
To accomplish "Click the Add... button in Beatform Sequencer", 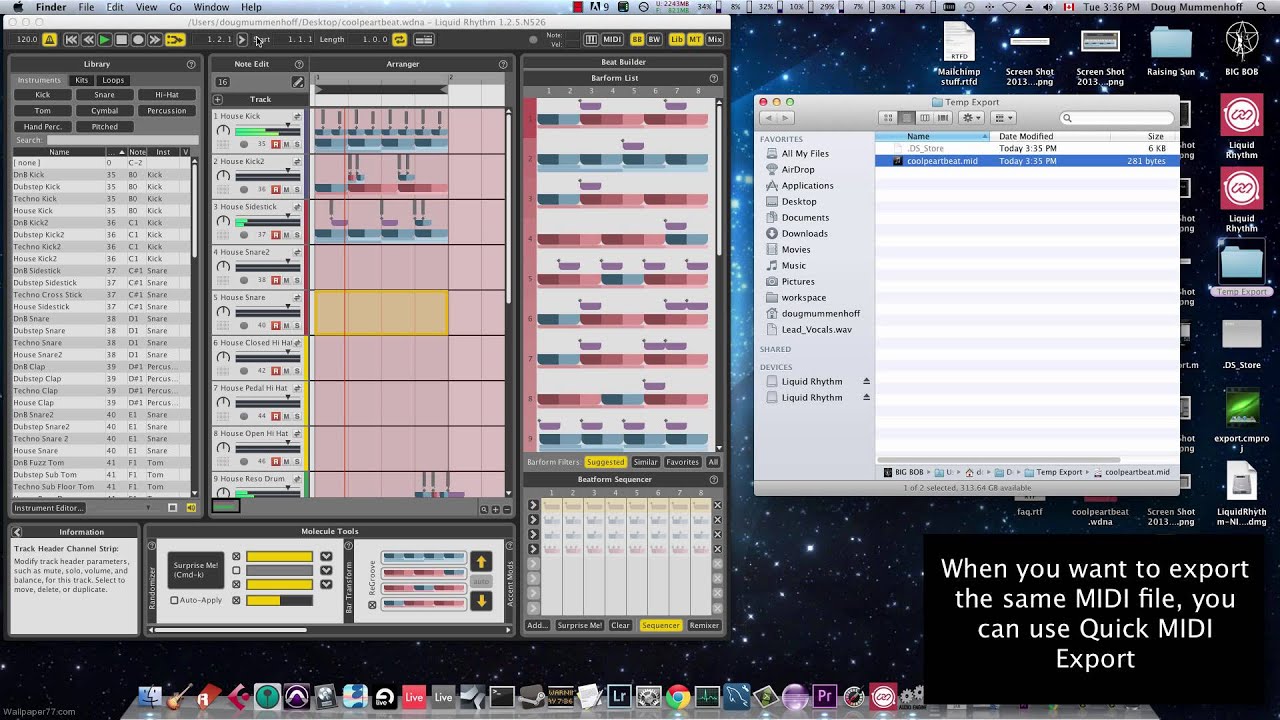I will click(537, 625).
